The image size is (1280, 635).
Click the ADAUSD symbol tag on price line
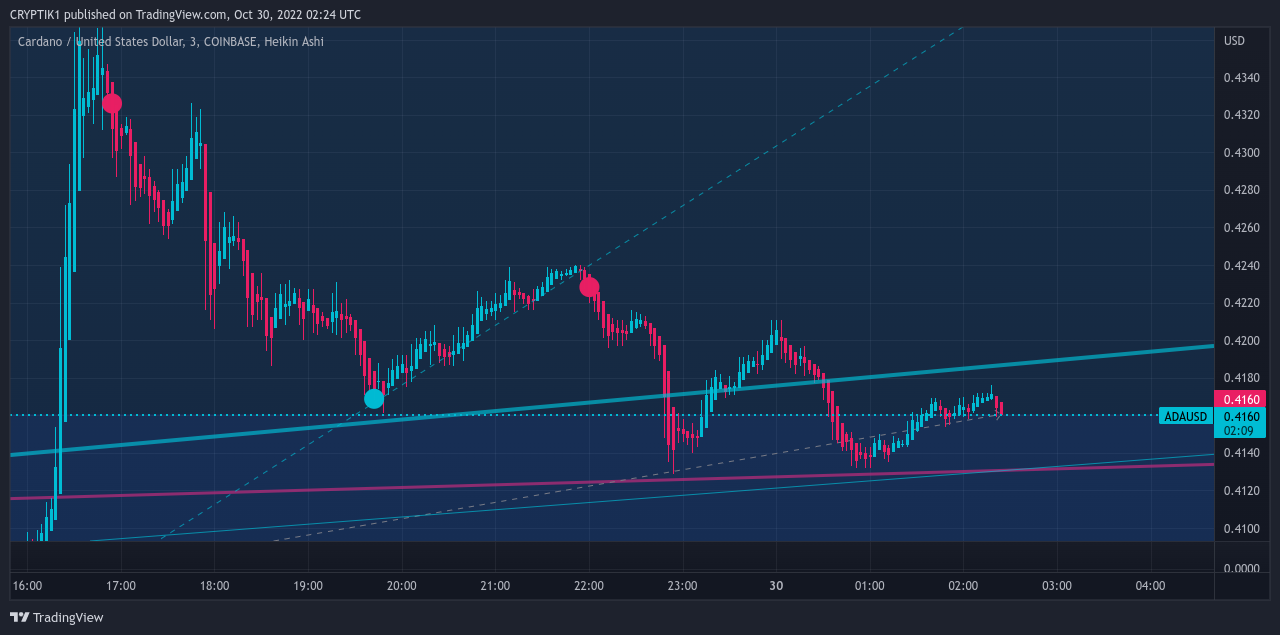coord(1186,416)
